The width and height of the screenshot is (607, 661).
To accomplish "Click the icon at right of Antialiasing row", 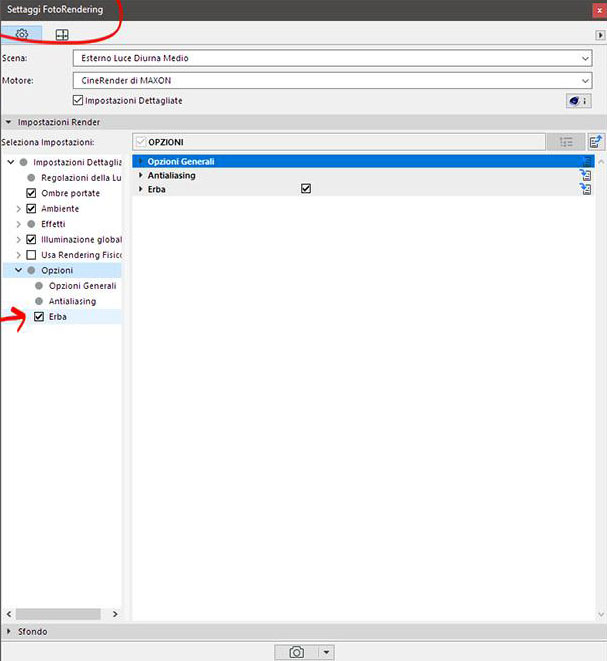I will 586,175.
